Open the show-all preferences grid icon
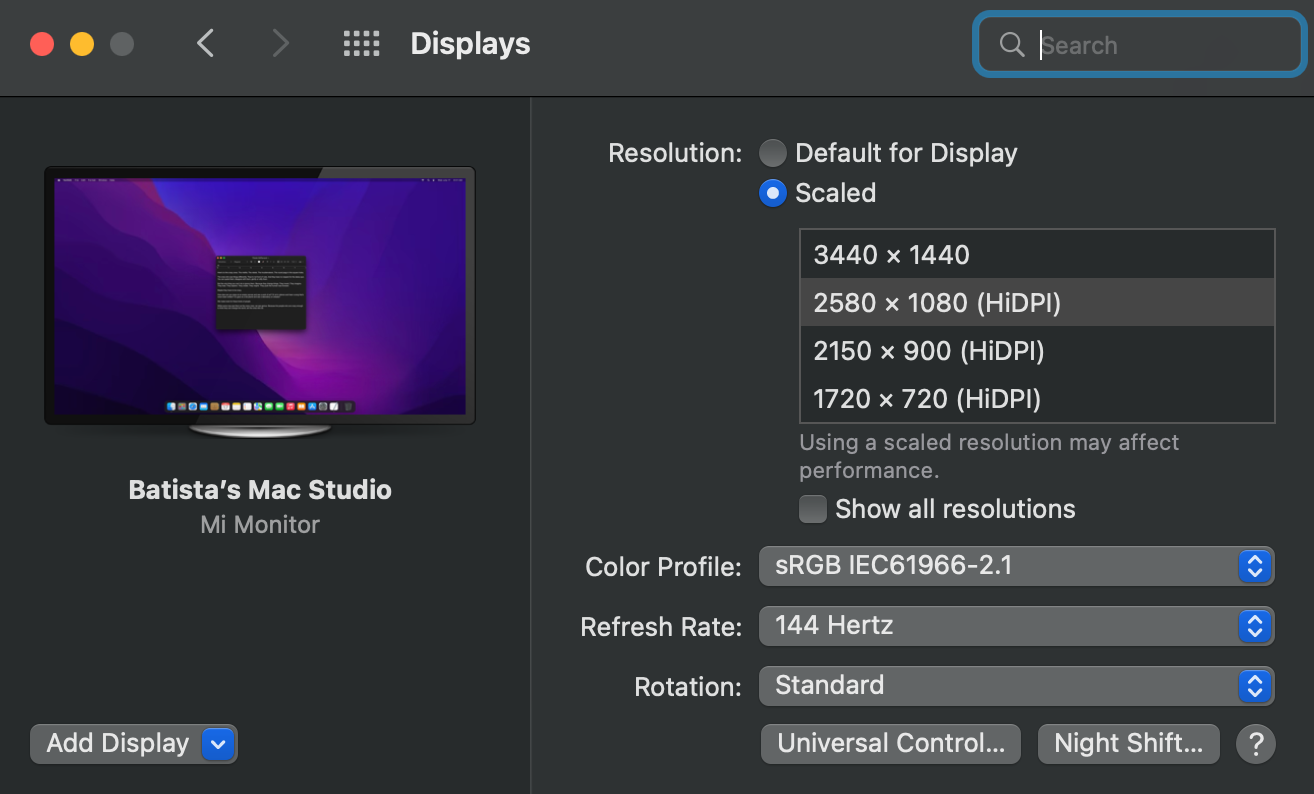 (x=362, y=44)
